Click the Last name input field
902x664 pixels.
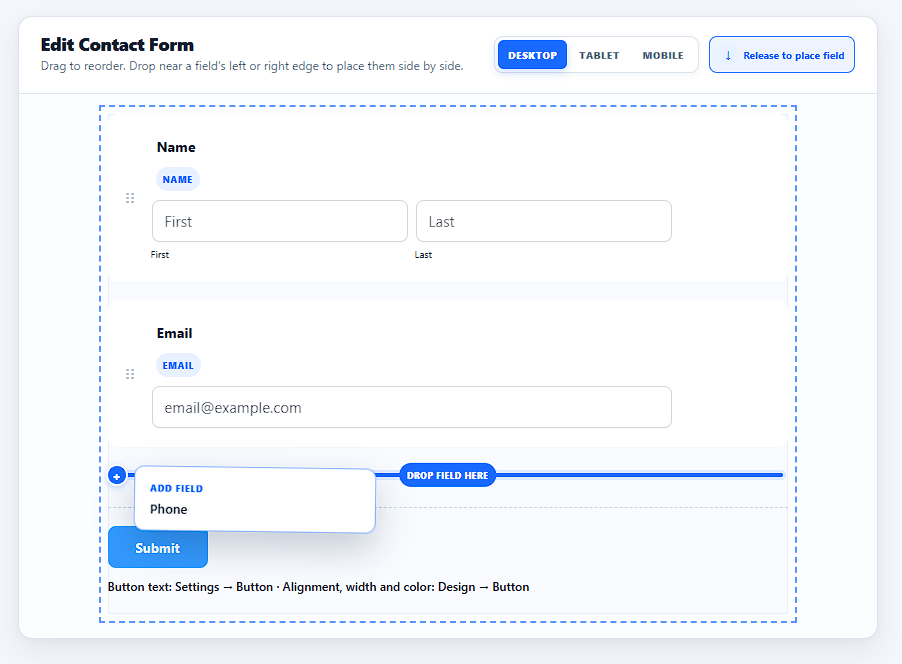coord(544,221)
